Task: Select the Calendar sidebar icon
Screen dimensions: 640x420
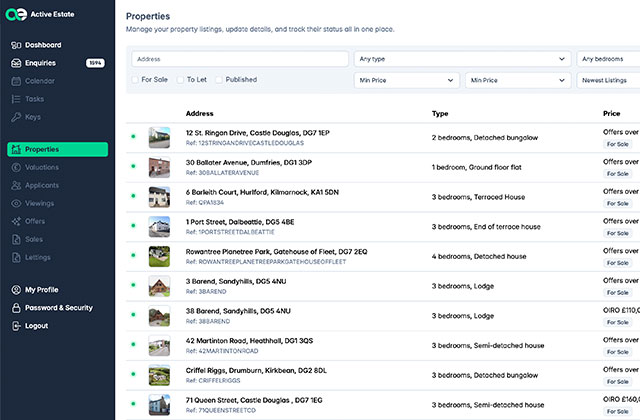Action: (x=16, y=81)
